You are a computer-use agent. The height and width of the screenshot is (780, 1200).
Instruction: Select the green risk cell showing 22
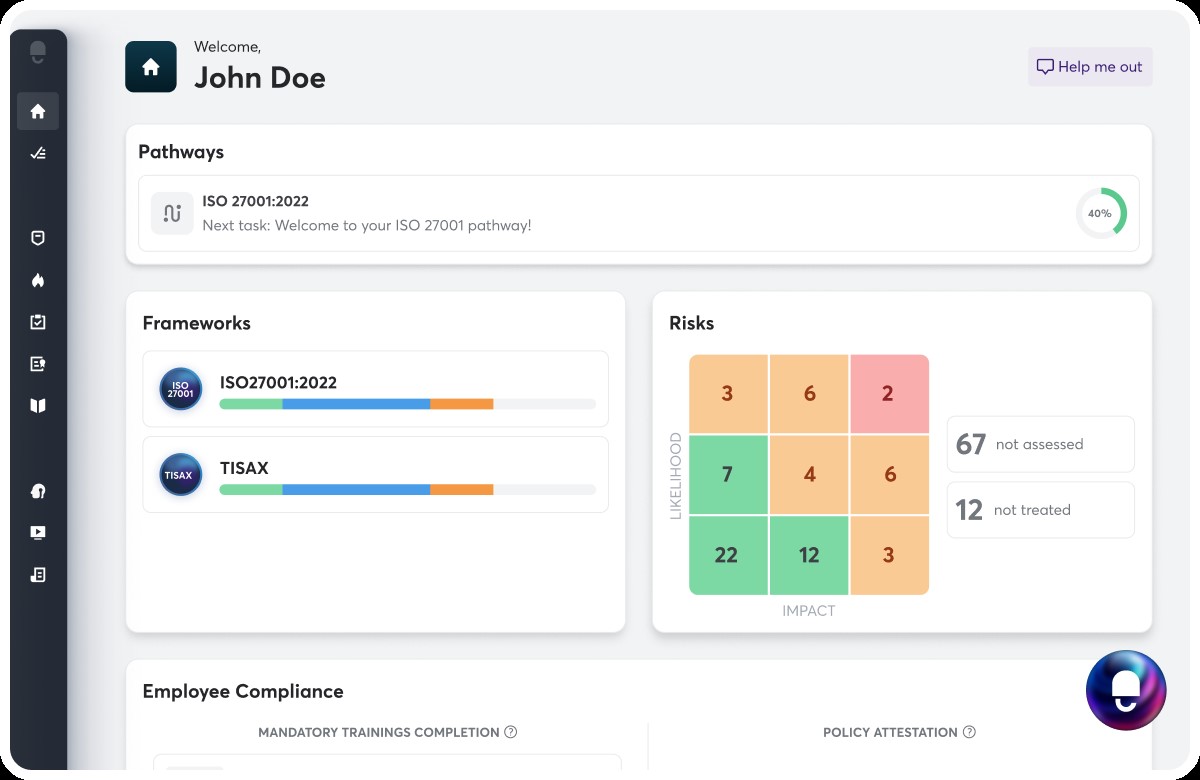pos(727,555)
